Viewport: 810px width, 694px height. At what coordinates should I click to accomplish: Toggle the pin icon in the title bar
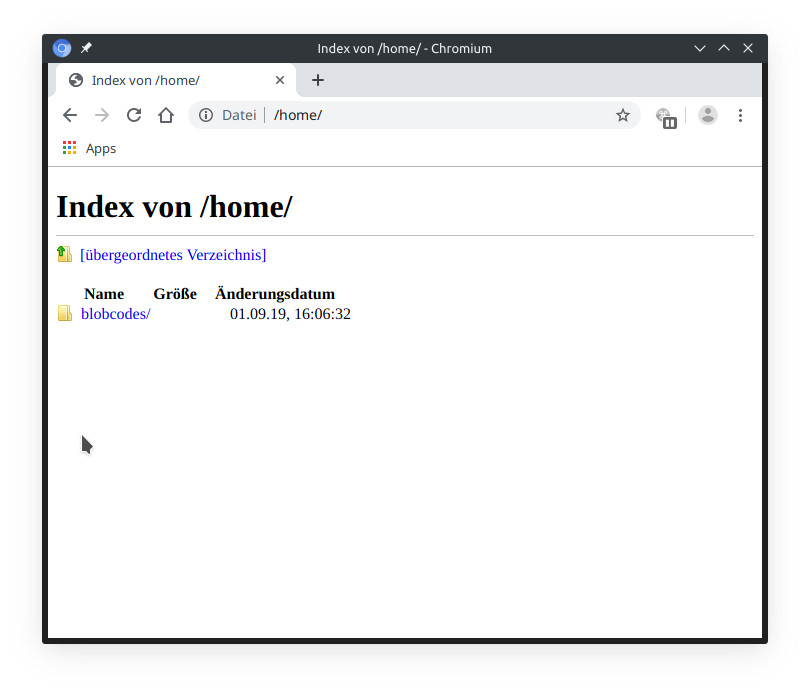86,47
